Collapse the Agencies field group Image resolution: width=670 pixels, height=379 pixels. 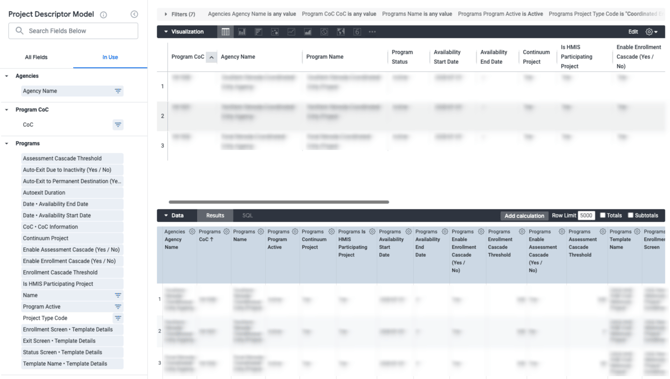click(x=7, y=76)
